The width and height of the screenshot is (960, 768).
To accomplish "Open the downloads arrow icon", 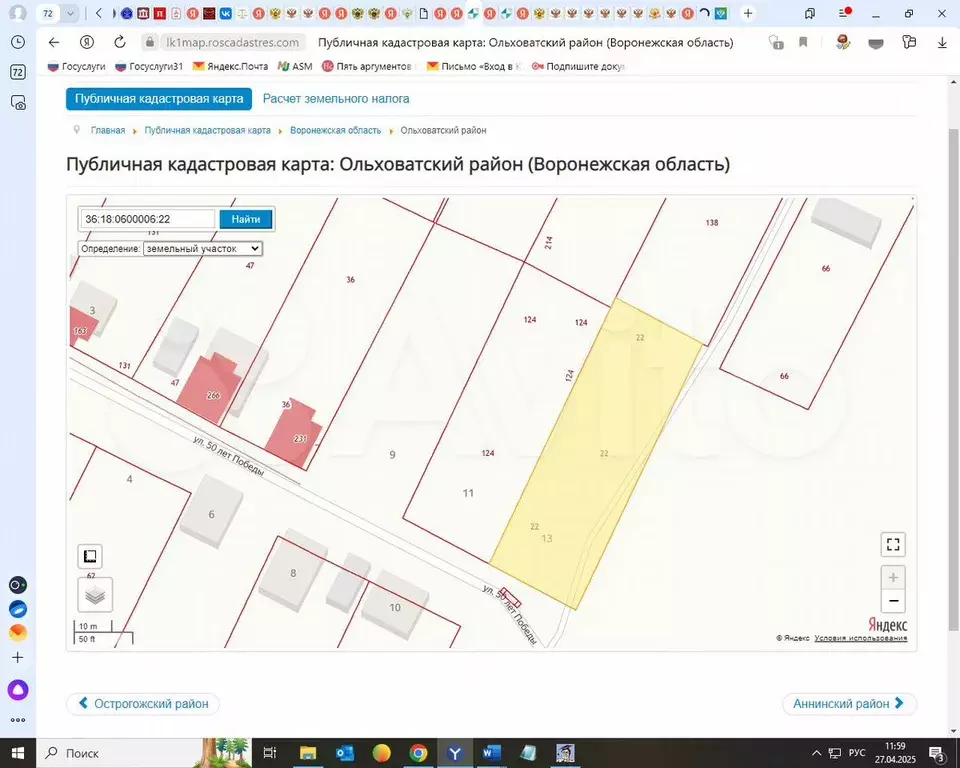I will click(x=942, y=42).
